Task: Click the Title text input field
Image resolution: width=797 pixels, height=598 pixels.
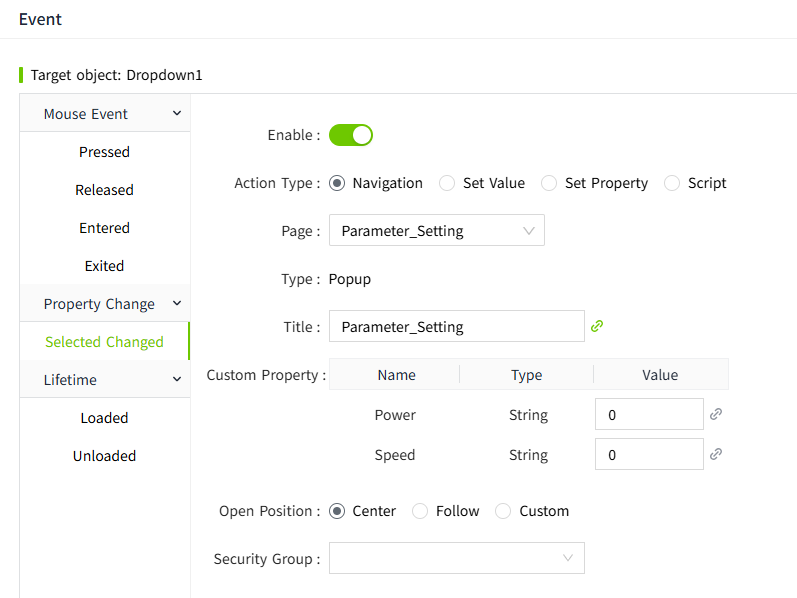Action: point(456,326)
